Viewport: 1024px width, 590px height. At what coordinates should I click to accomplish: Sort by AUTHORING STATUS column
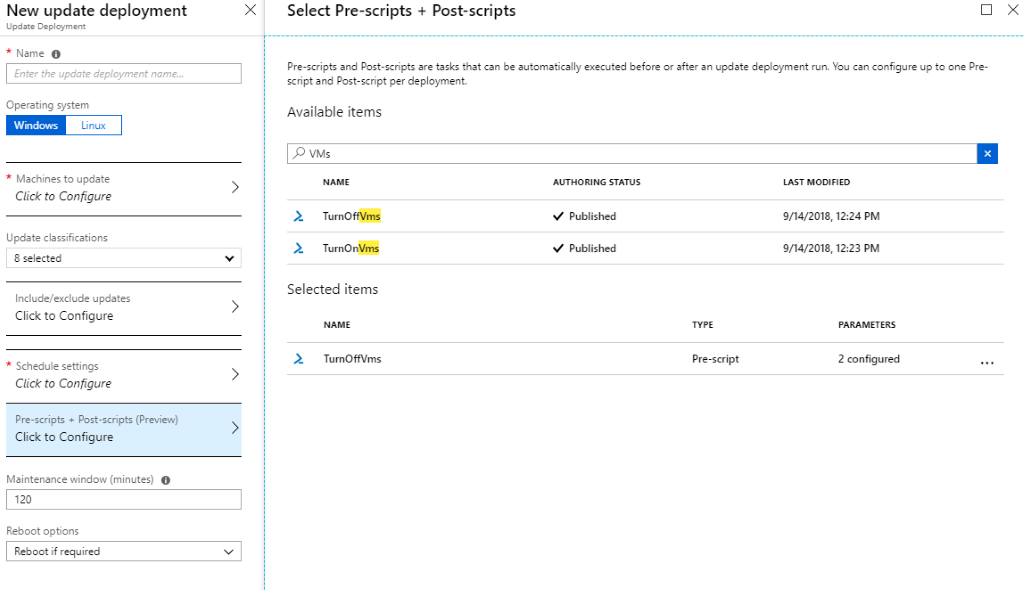pyautogui.click(x=597, y=182)
